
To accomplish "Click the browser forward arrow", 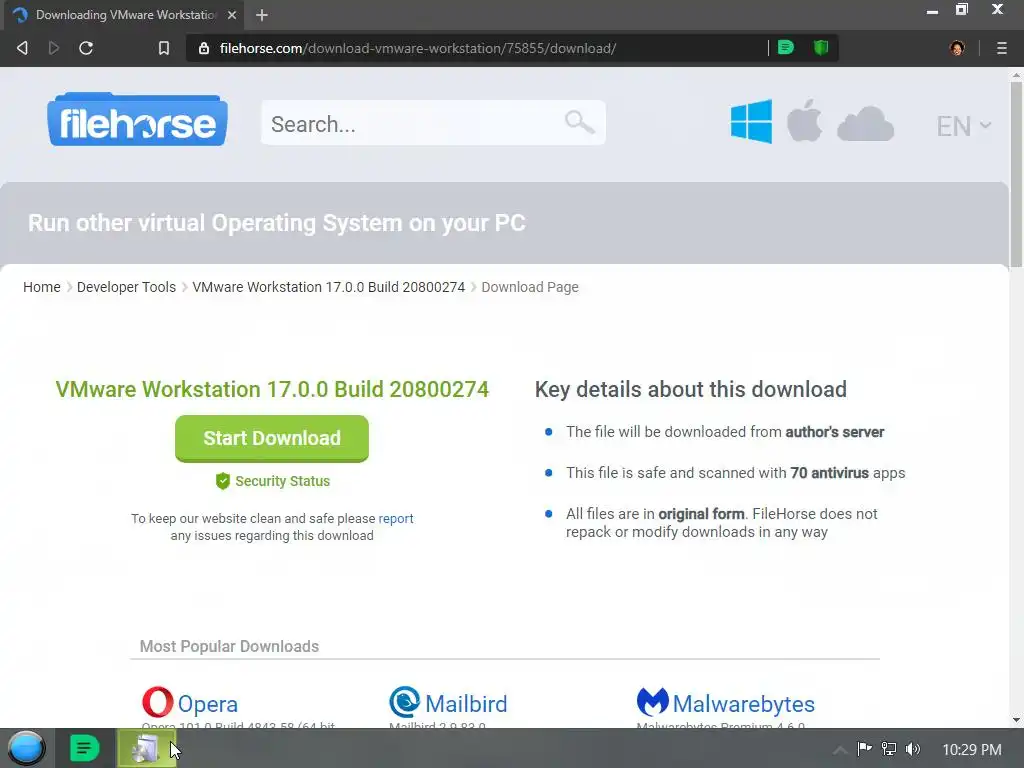I will click(x=54, y=48).
